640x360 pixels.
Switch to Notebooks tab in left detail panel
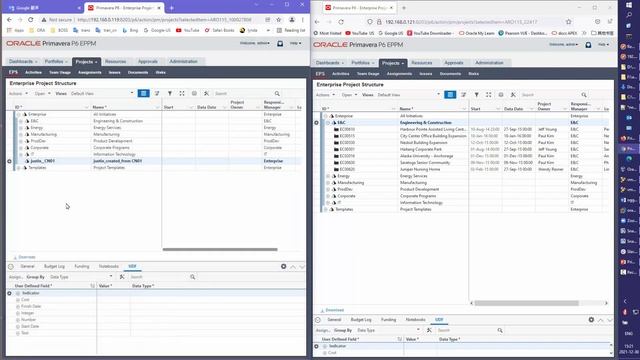point(109,266)
